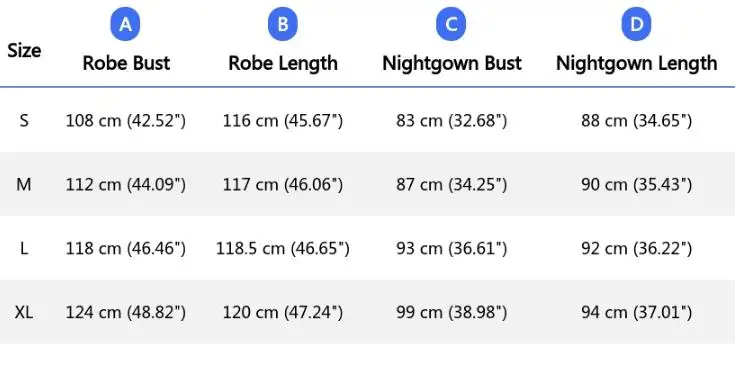This screenshot has height=372, width=736.
Task: Select the 92 cm (36.22") cell
Action: 636,249
